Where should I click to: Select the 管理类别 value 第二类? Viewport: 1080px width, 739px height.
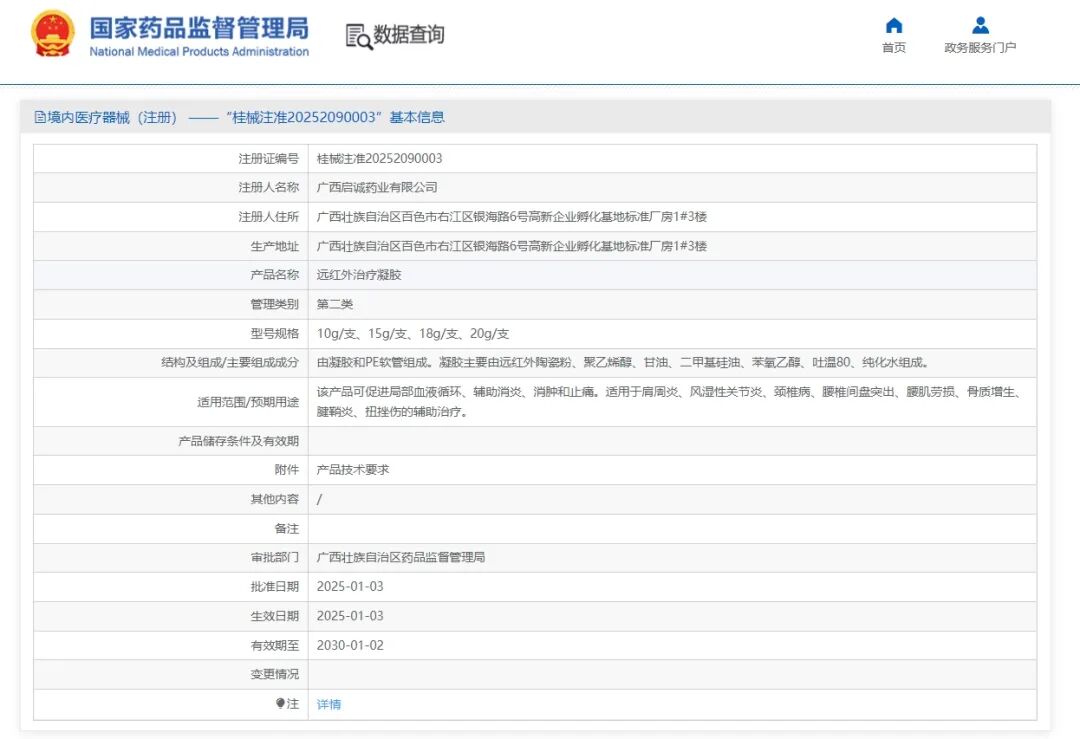[x=336, y=304]
